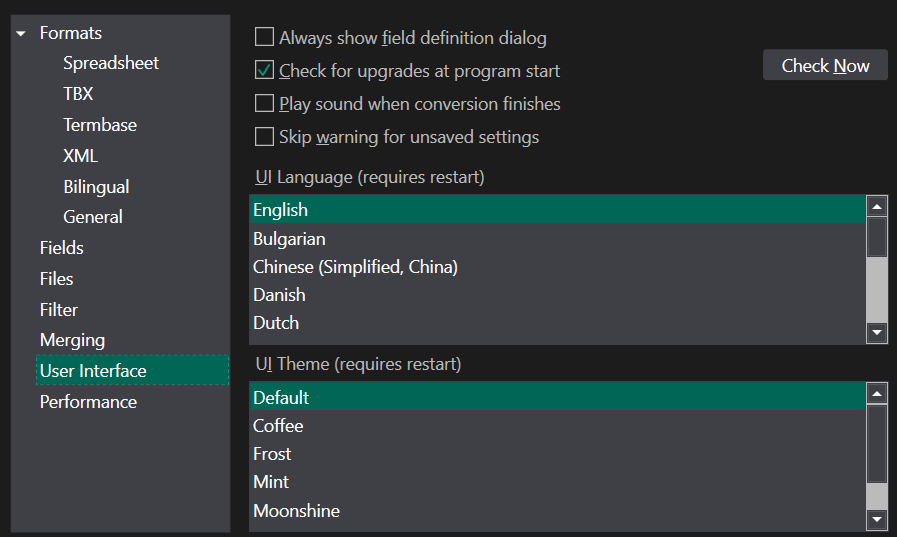Enable Always show field definition dialog
This screenshot has width=897, height=537.
point(264,37)
